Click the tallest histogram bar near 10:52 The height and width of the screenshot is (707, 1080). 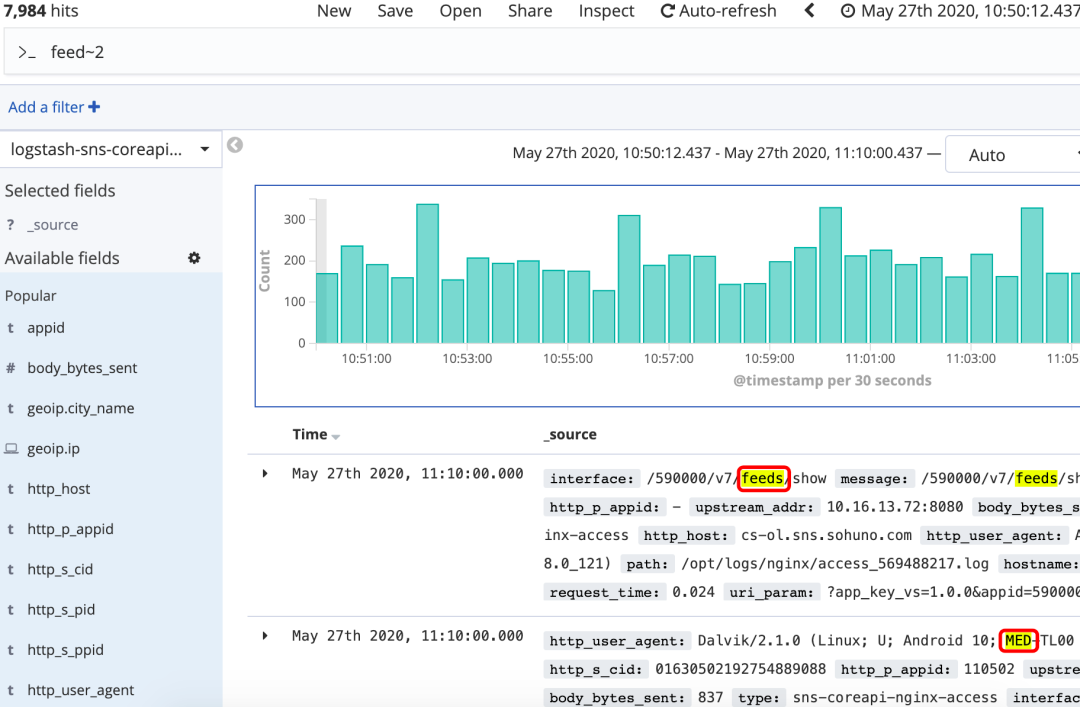point(427,273)
